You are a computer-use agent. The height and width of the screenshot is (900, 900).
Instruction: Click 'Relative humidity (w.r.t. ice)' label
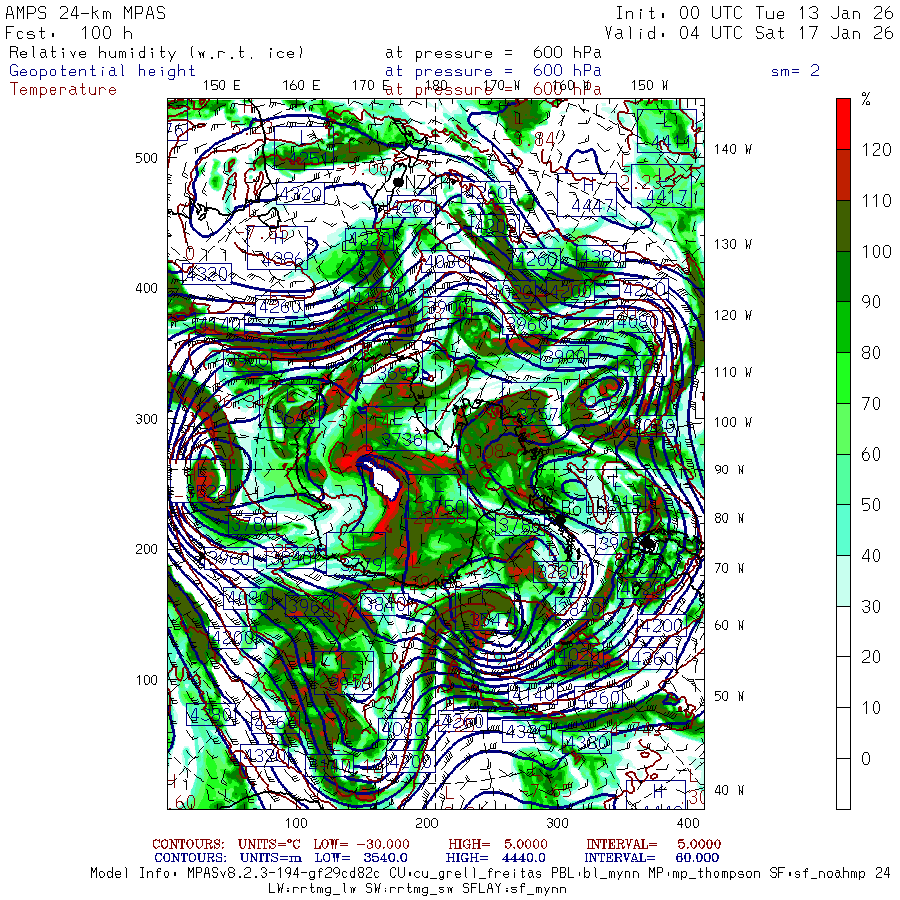[156, 53]
